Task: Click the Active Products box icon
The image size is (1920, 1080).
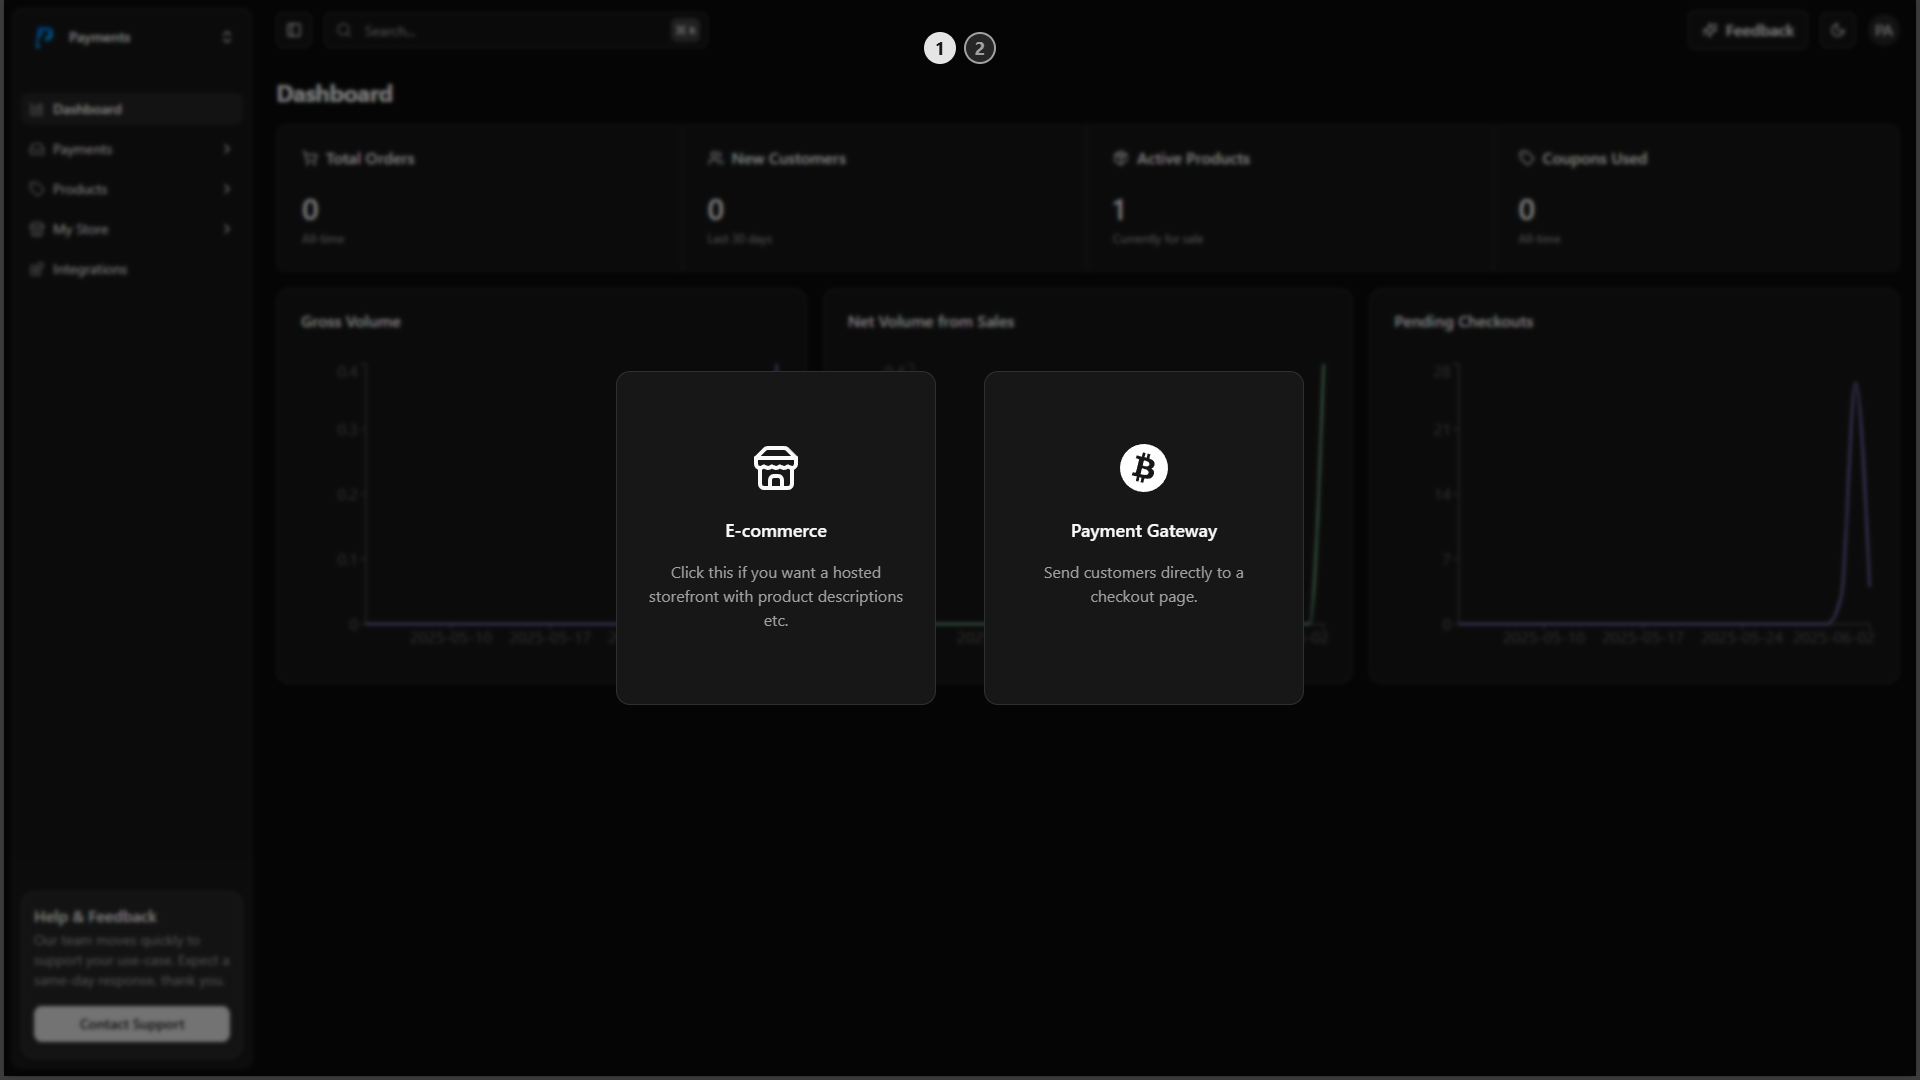Action: click(1120, 158)
